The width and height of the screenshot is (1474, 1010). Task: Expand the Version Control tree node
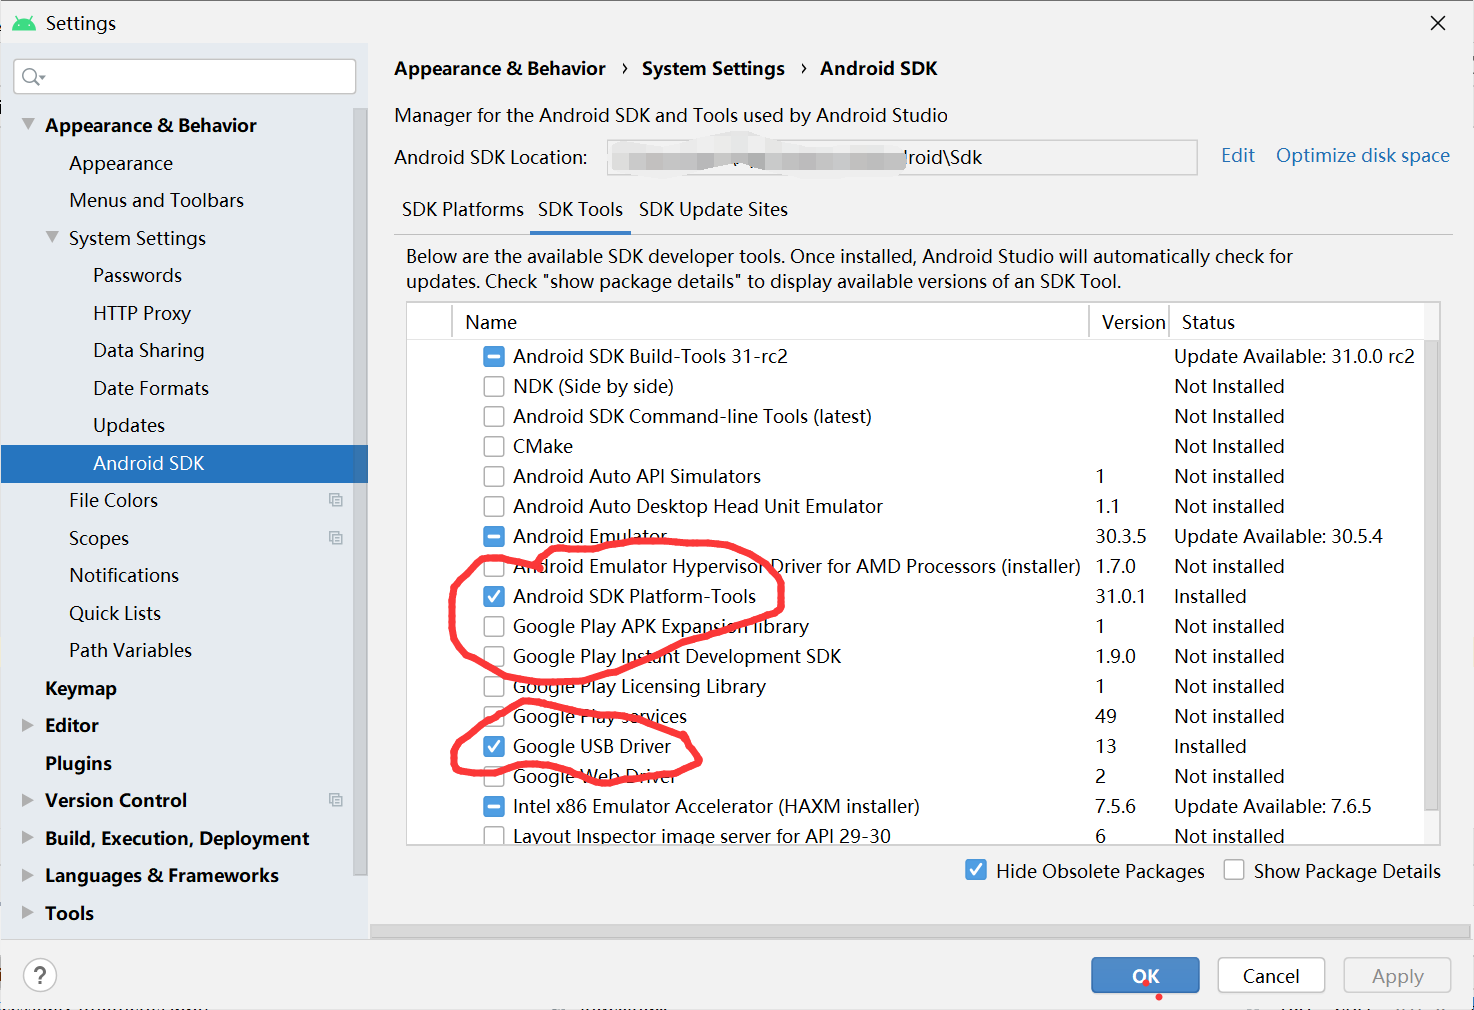pos(28,800)
